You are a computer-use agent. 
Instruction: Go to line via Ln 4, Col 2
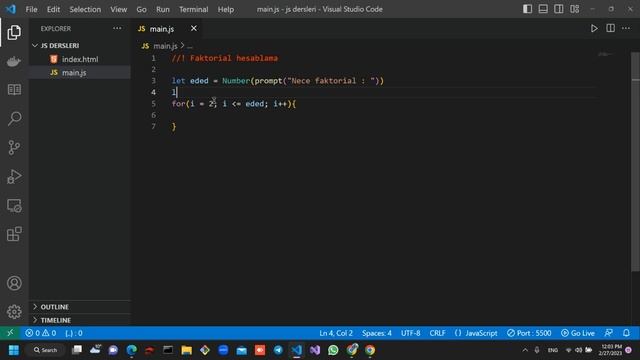coord(336,333)
